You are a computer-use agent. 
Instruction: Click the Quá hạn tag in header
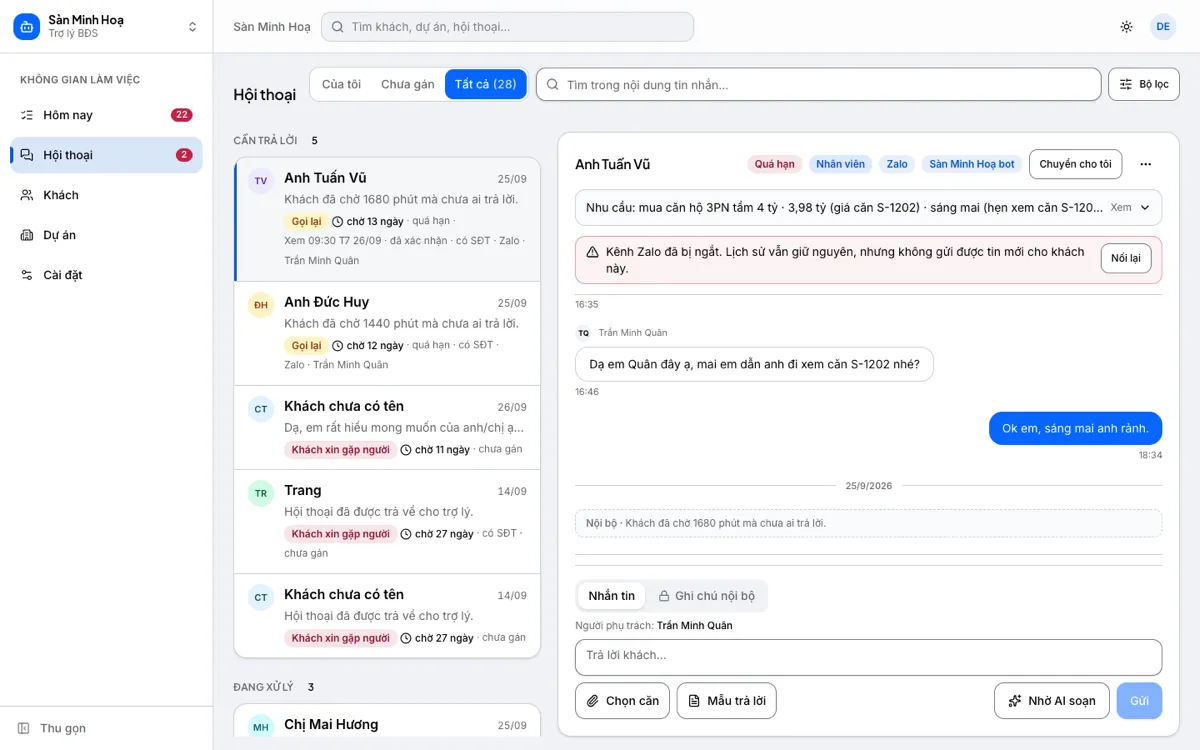(x=774, y=164)
